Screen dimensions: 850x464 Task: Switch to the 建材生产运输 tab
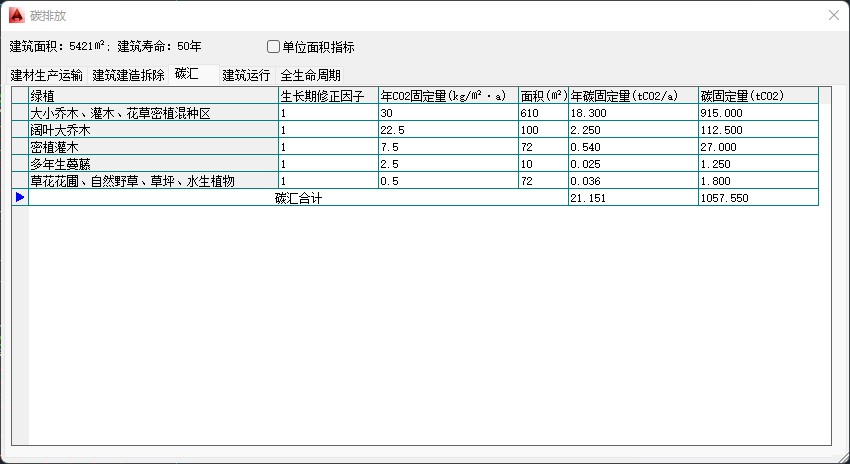[47, 75]
